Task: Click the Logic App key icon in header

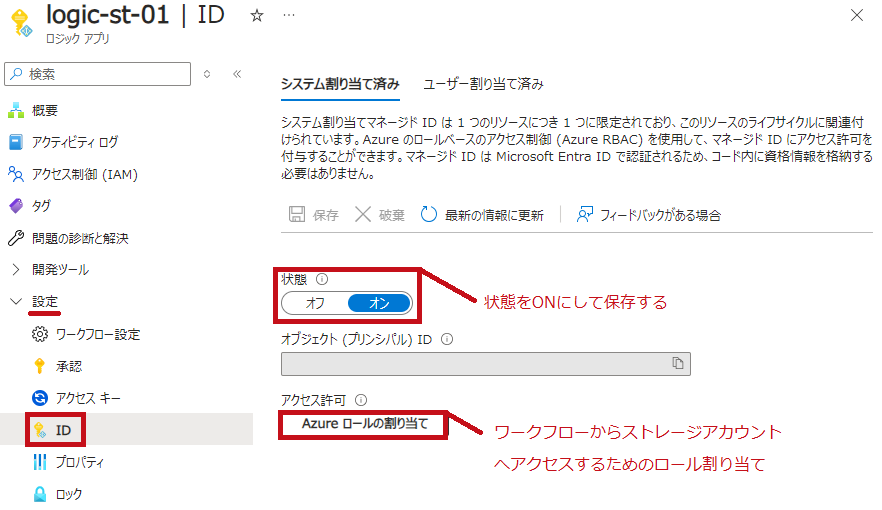Action: point(21,22)
